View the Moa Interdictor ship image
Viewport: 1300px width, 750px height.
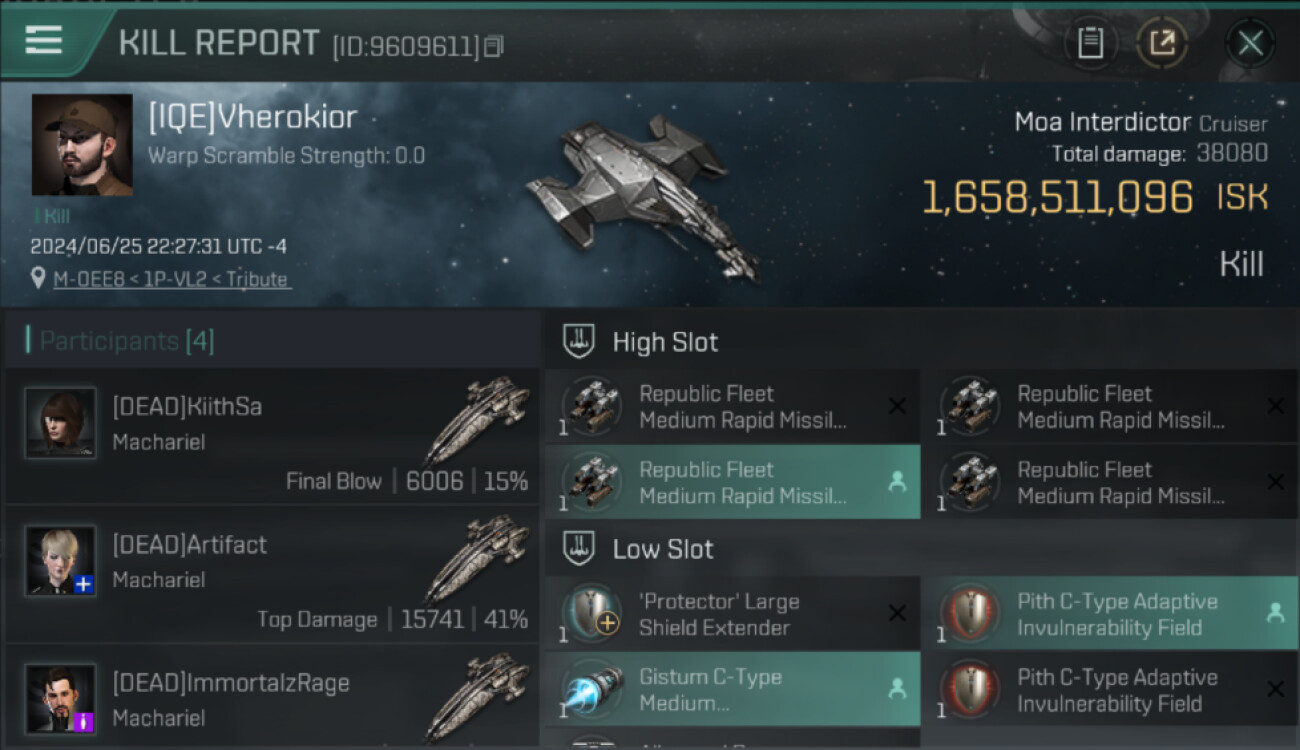641,195
